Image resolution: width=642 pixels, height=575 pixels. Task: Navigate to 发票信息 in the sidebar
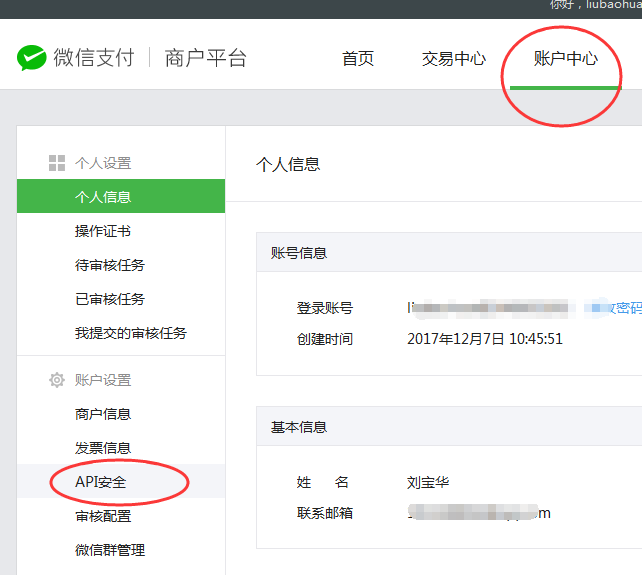pyautogui.click(x=103, y=448)
